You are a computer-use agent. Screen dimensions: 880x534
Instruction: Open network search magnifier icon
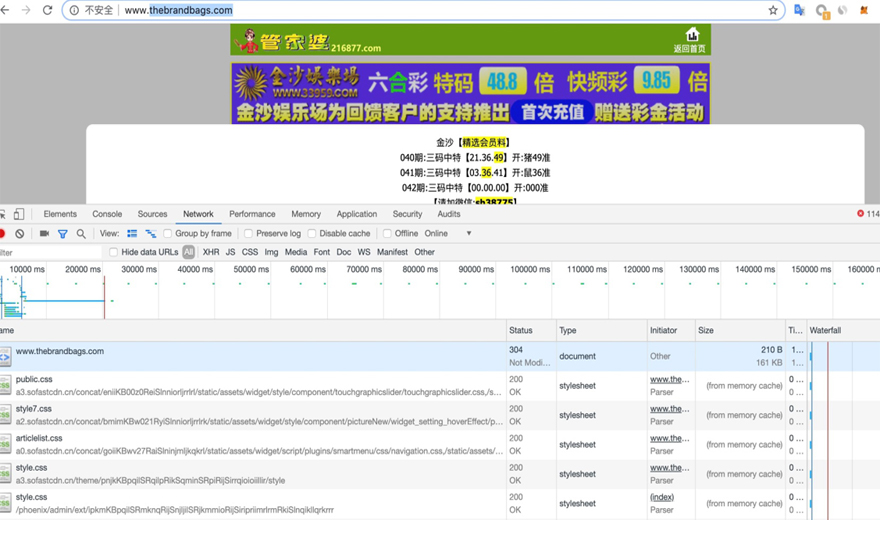(x=81, y=233)
